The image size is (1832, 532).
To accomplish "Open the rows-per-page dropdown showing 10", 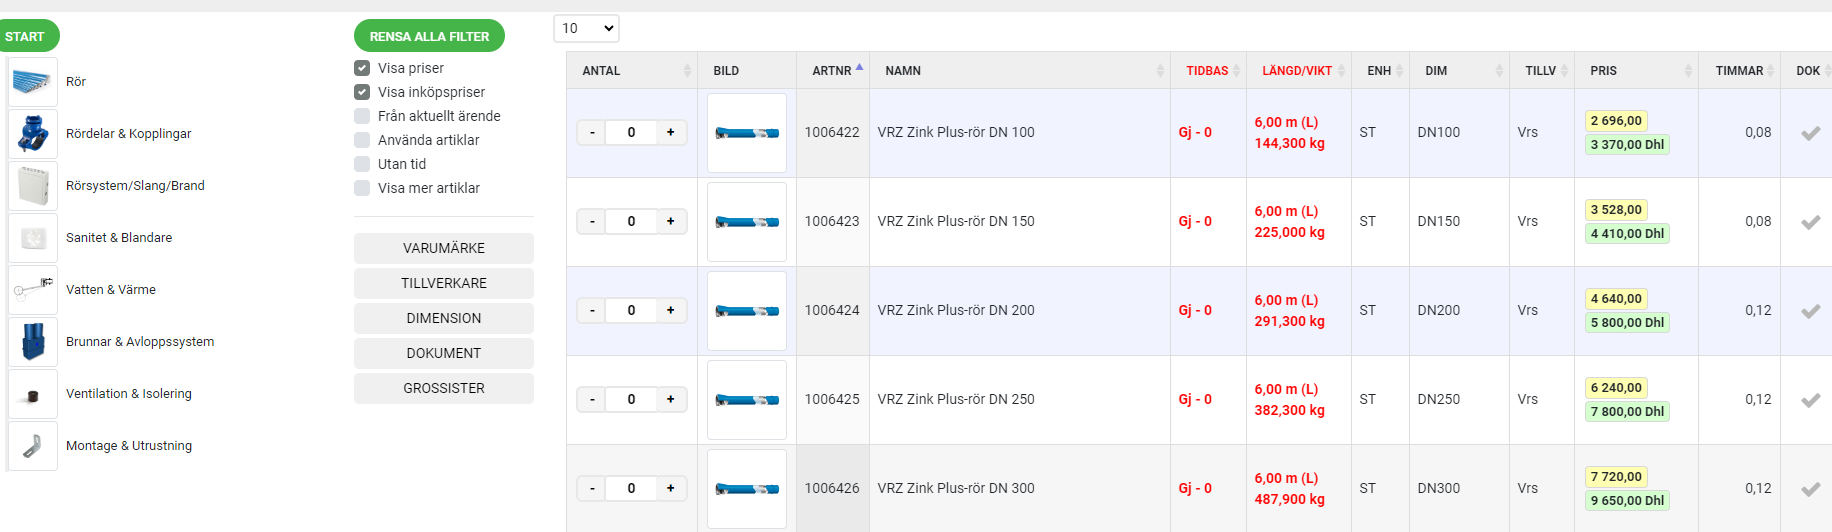I will [586, 28].
